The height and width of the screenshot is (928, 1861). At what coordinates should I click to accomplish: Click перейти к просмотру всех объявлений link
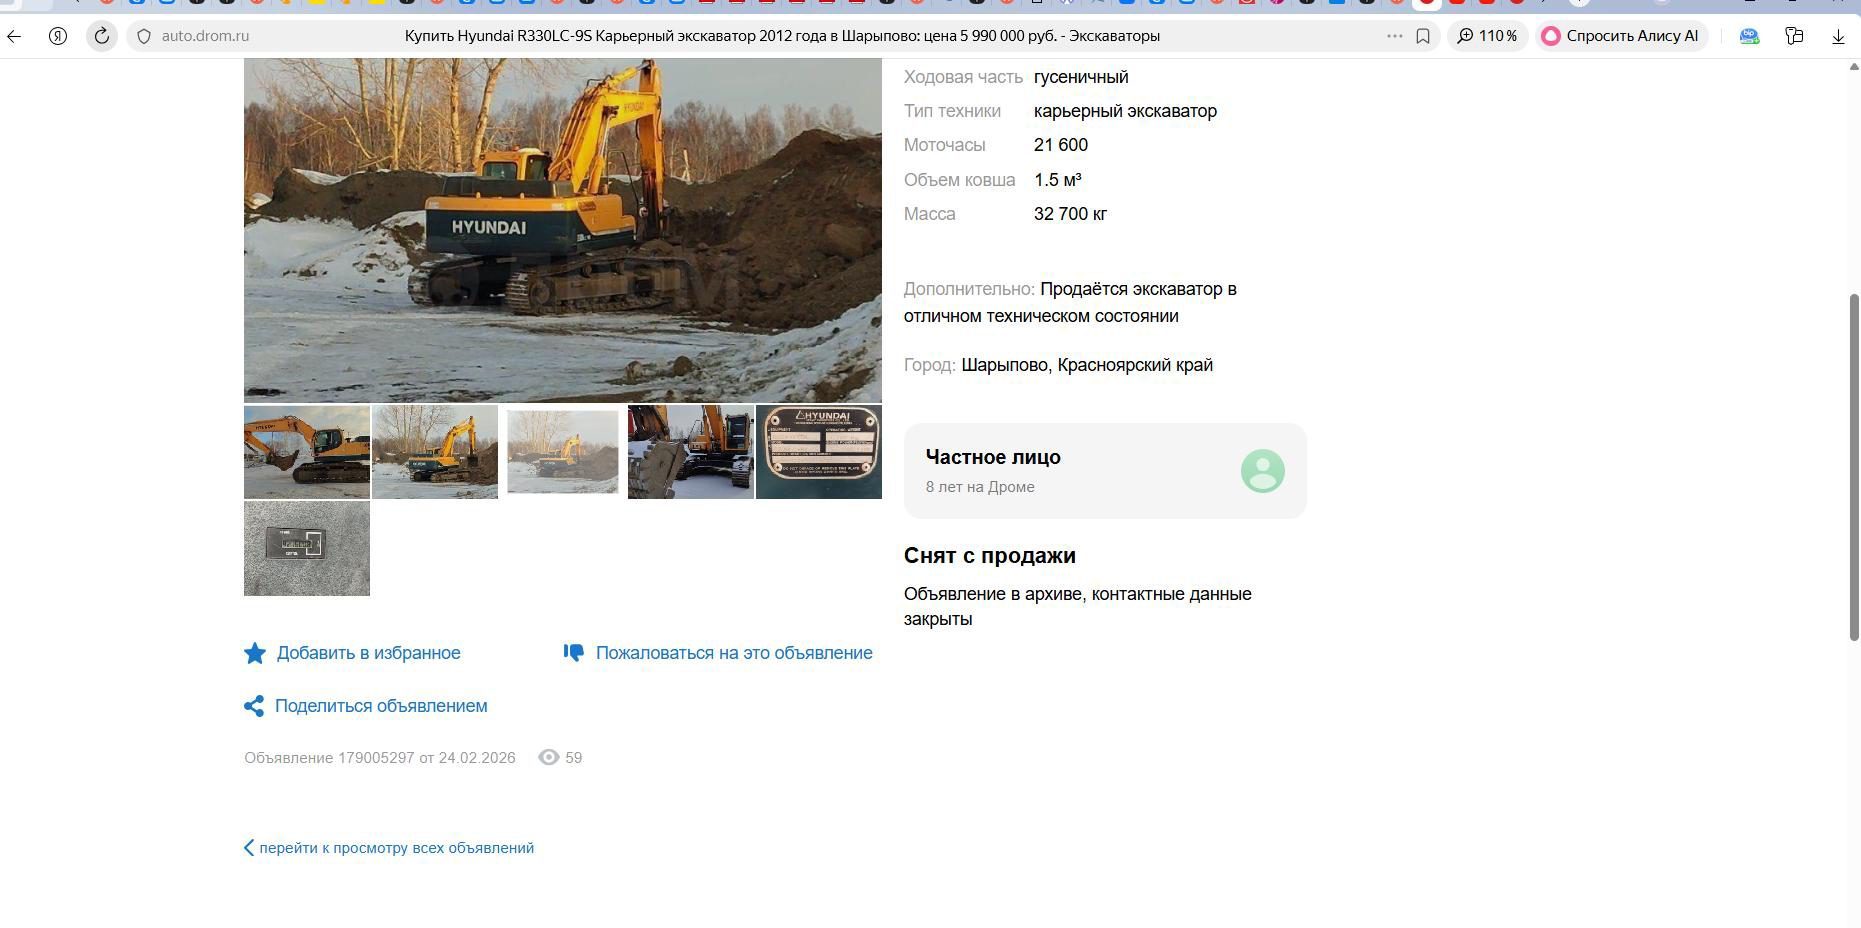click(396, 848)
